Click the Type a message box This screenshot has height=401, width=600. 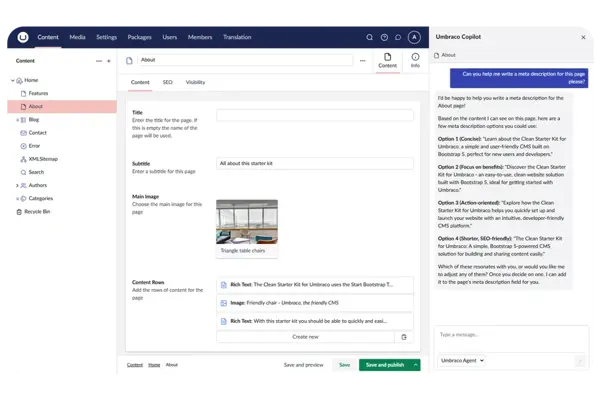[x=511, y=339]
